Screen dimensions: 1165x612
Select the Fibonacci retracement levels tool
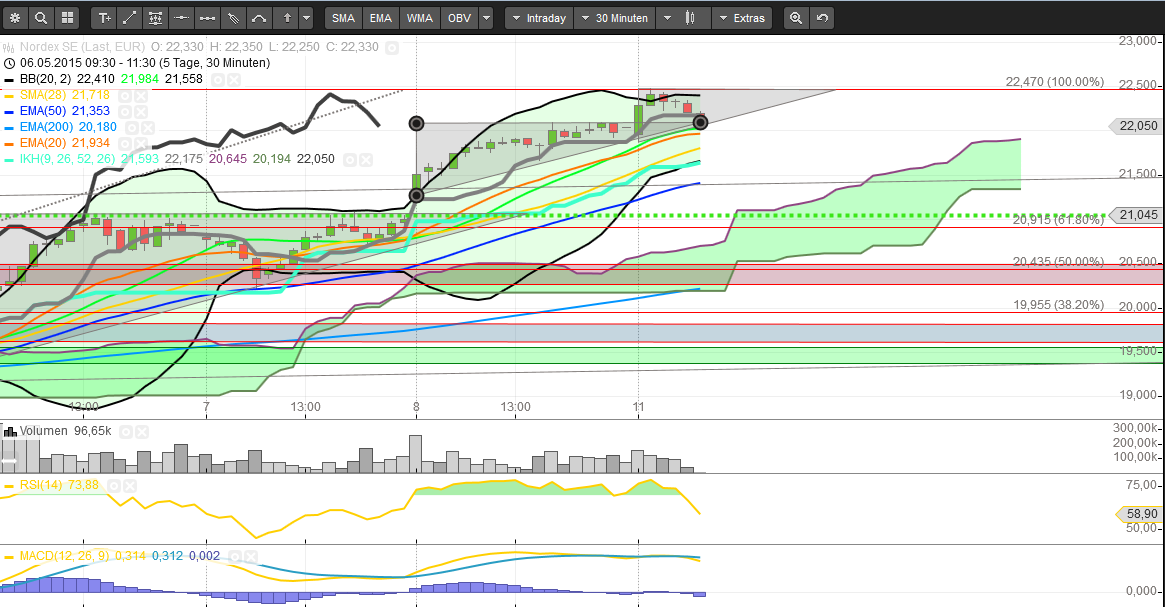click(x=155, y=18)
